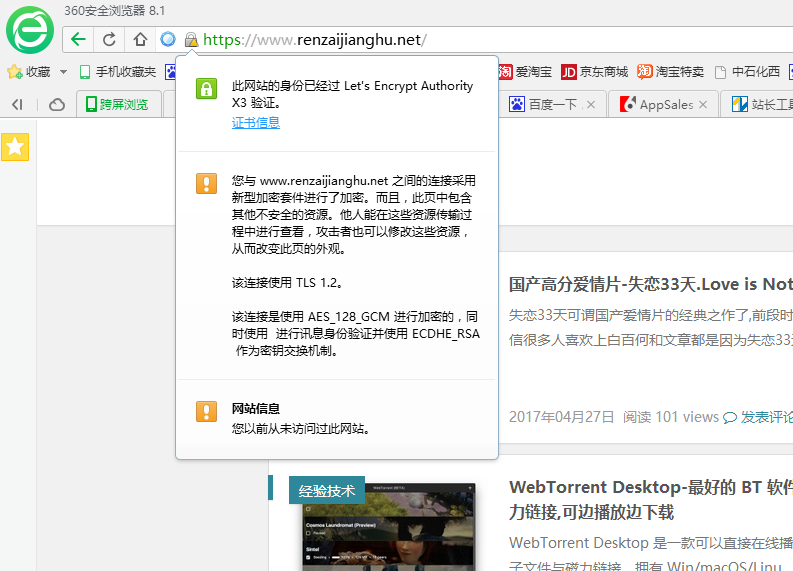Open the home page via the house icon
Image resolution: width=793 pixels, height=571 pixels.
pos(140,39)
